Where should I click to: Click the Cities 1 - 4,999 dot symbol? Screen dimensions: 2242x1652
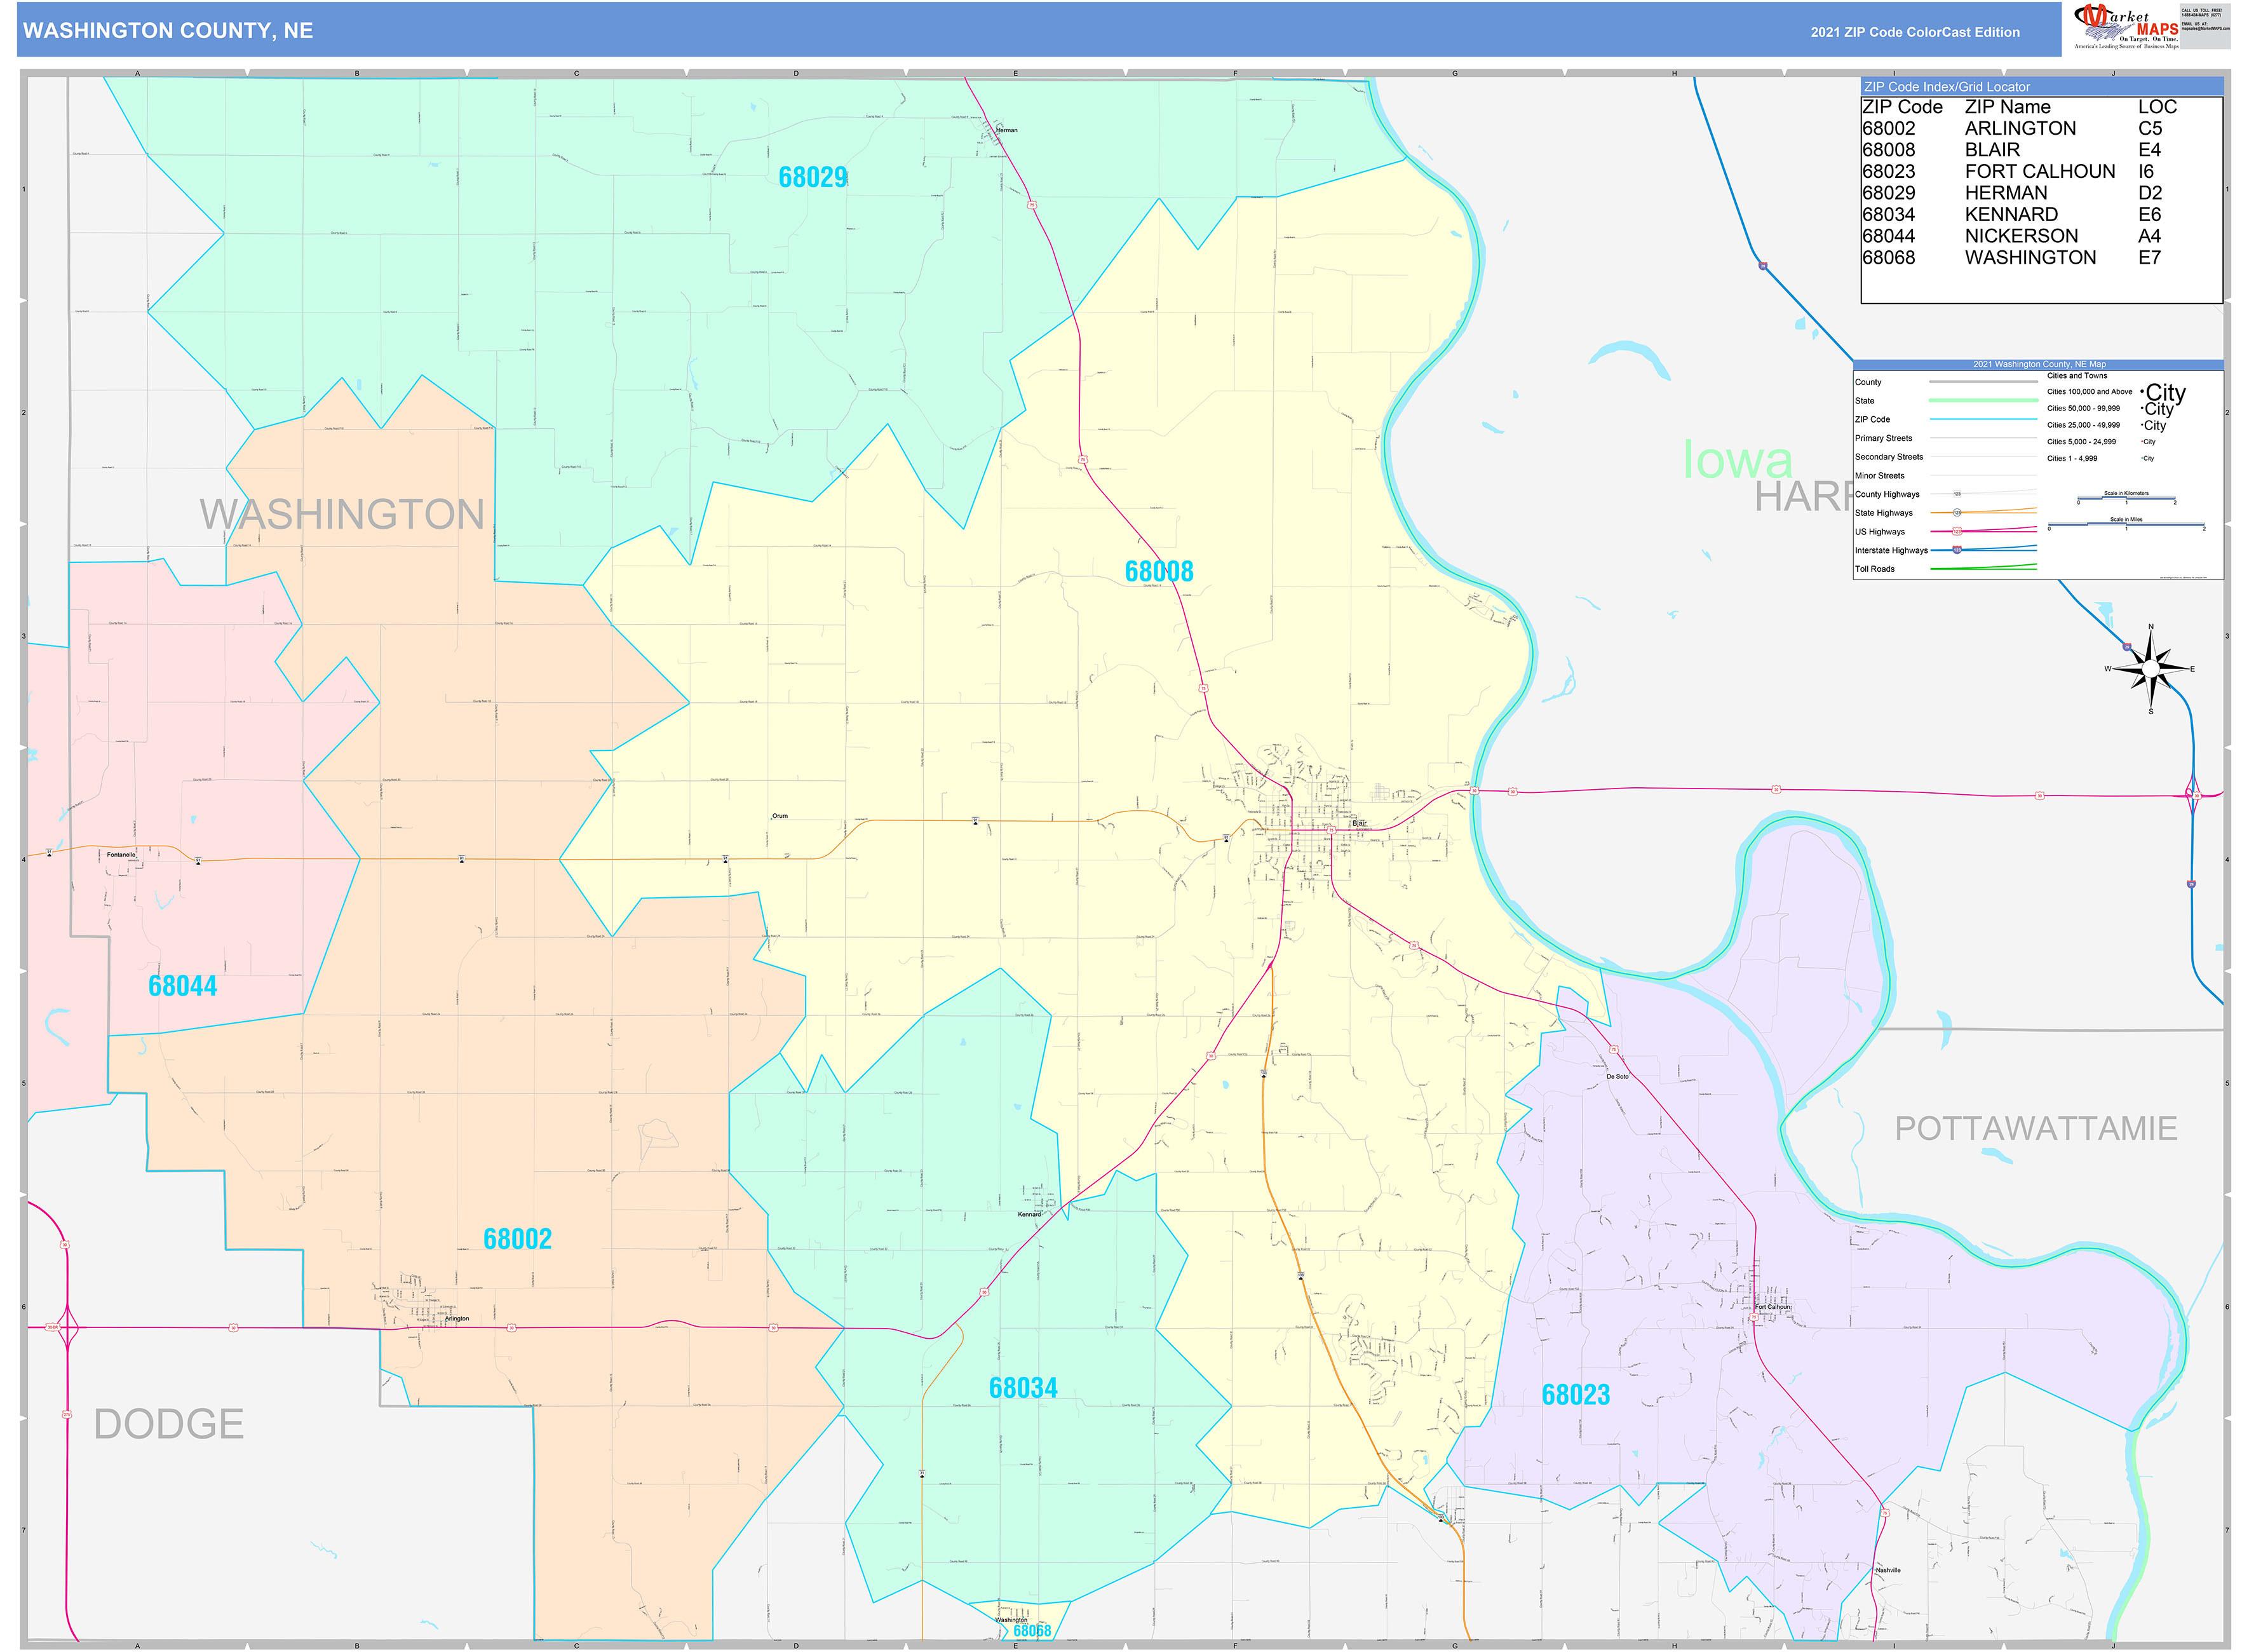2147,458
